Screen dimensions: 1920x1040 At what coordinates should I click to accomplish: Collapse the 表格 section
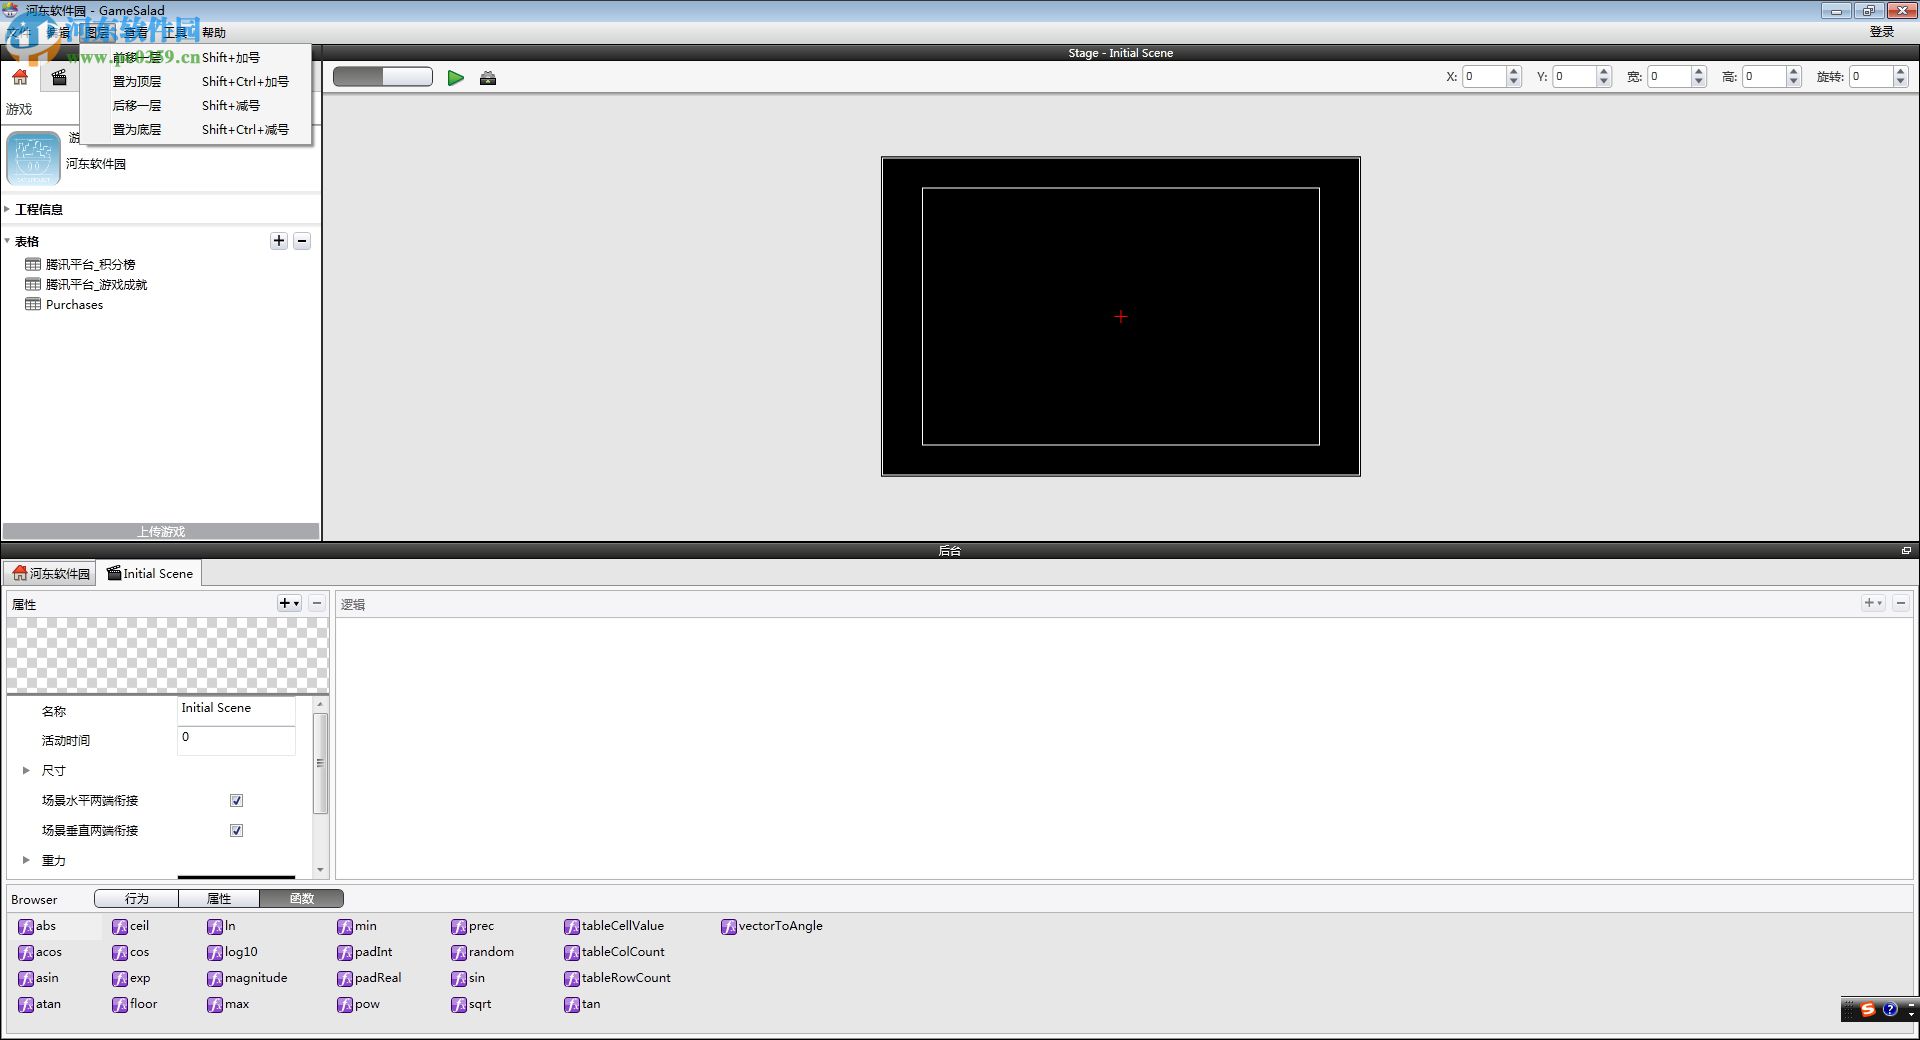(x=7, y=241)
